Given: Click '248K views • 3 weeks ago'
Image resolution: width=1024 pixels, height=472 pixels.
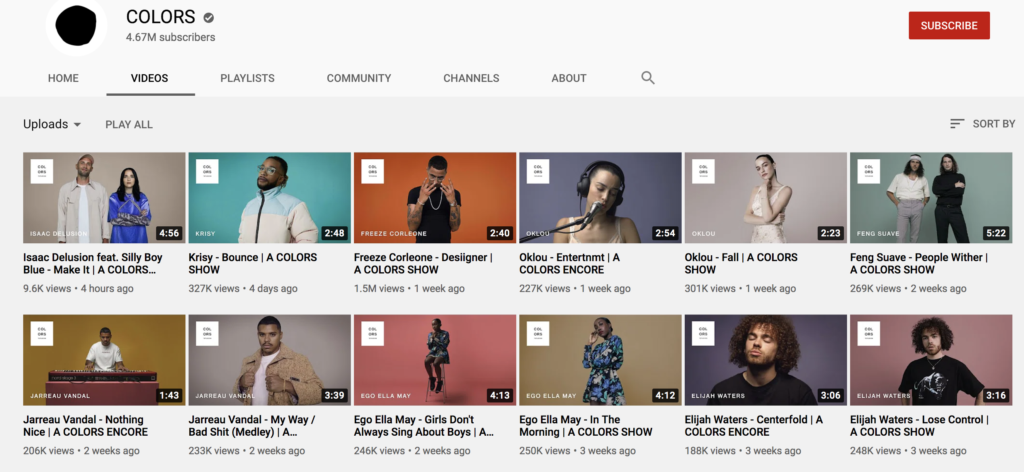Looking at the screenshot, I should tap(908, 450).
